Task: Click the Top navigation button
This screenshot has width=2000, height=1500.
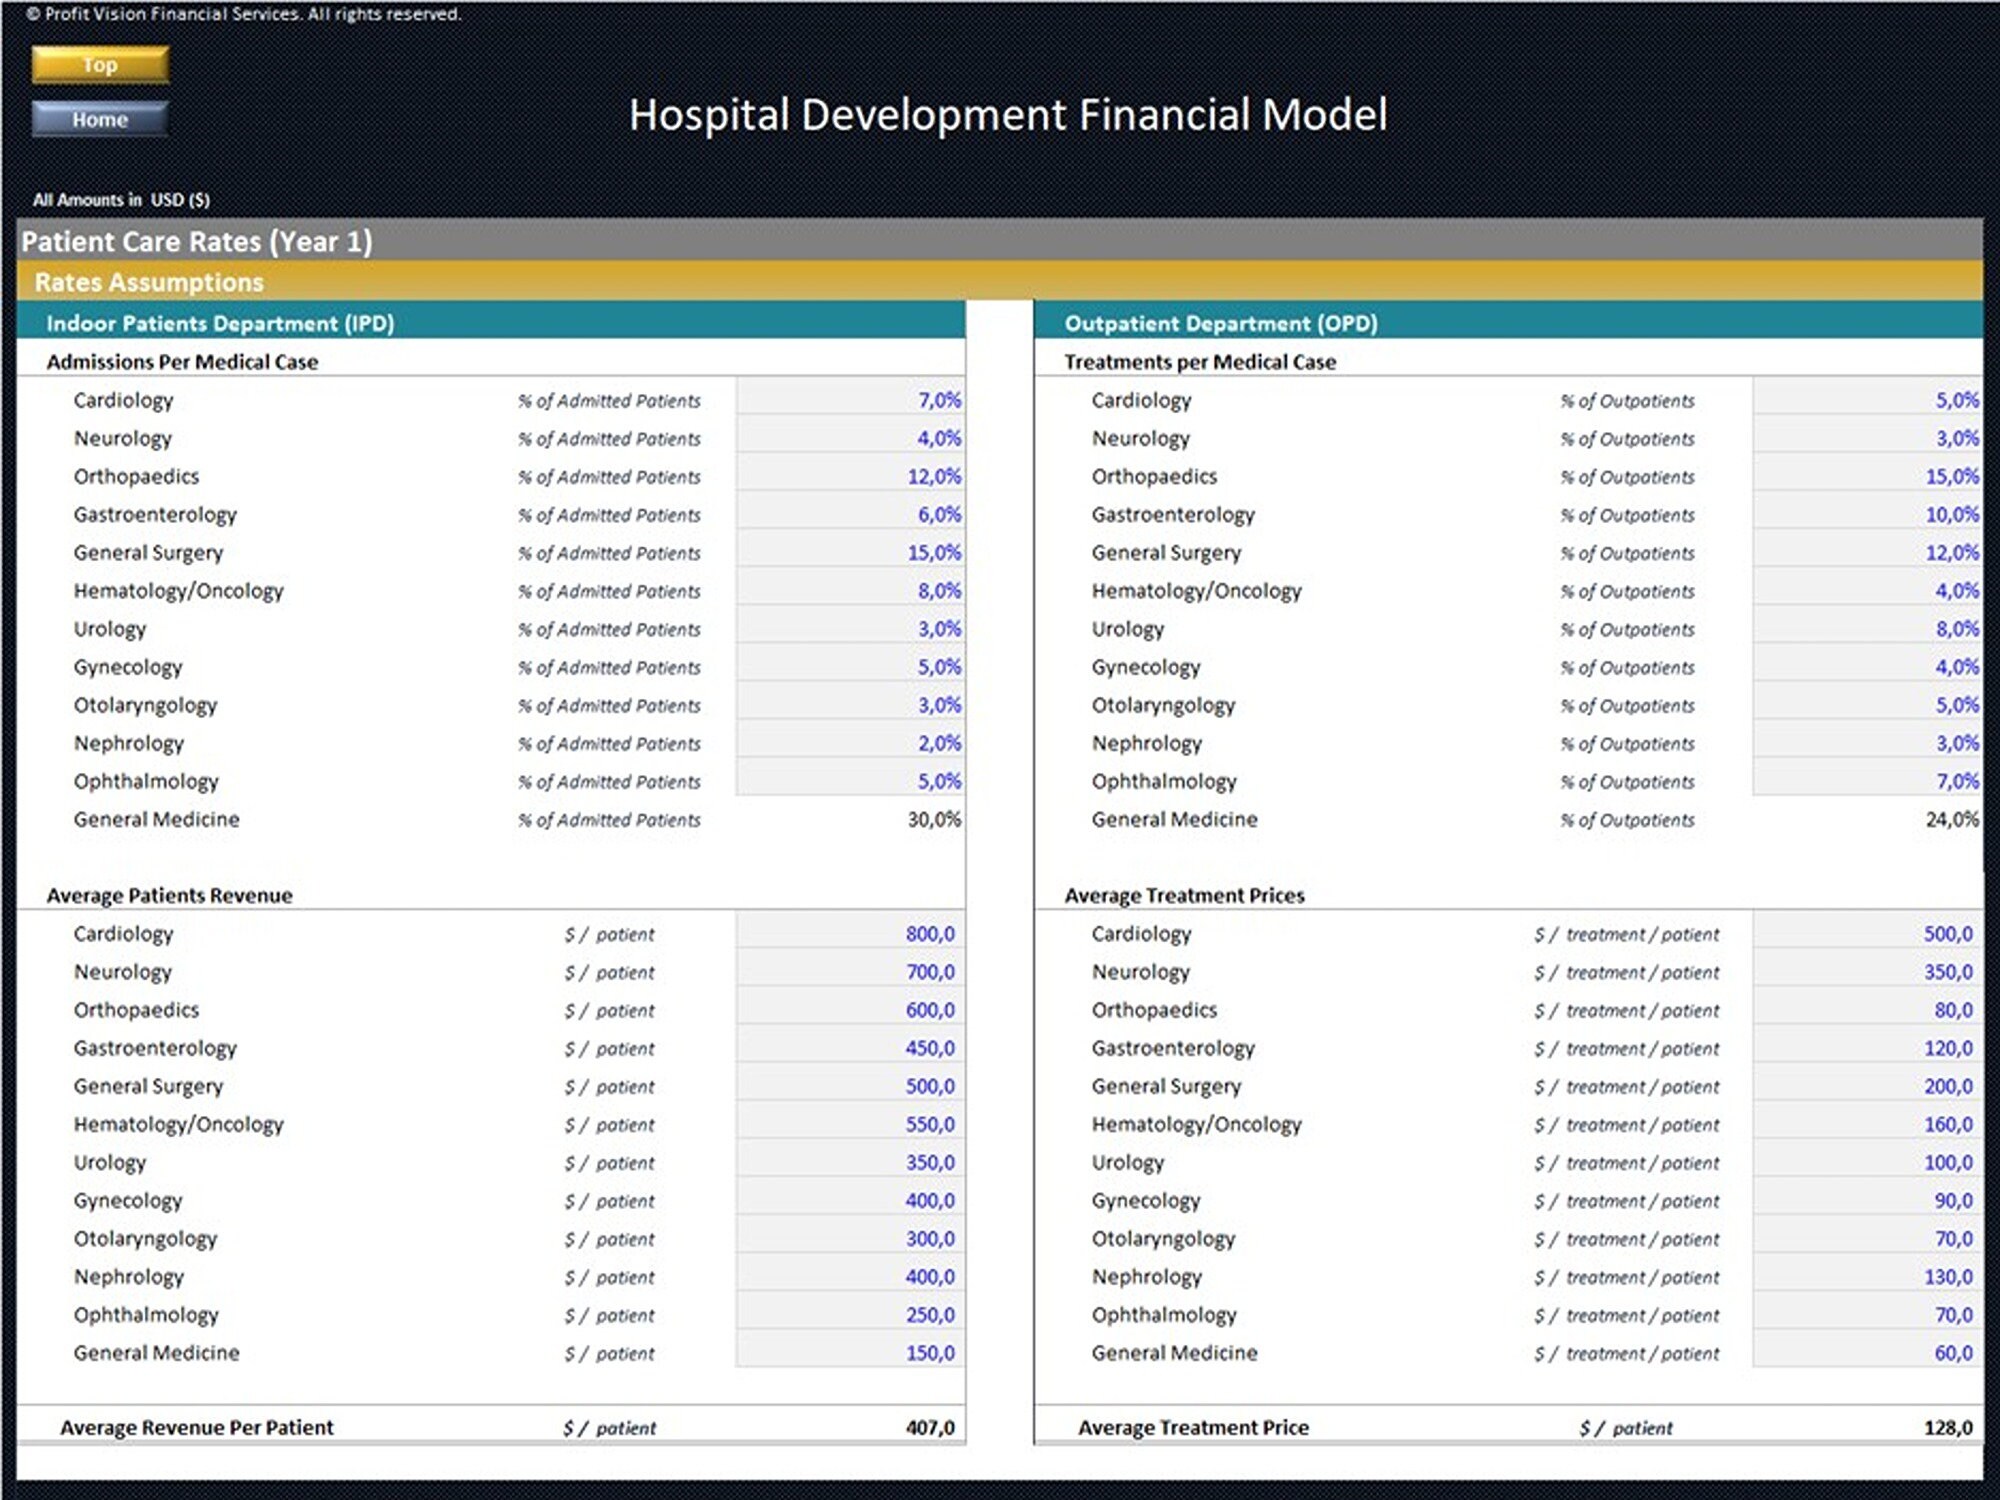Action: [99, 64]
